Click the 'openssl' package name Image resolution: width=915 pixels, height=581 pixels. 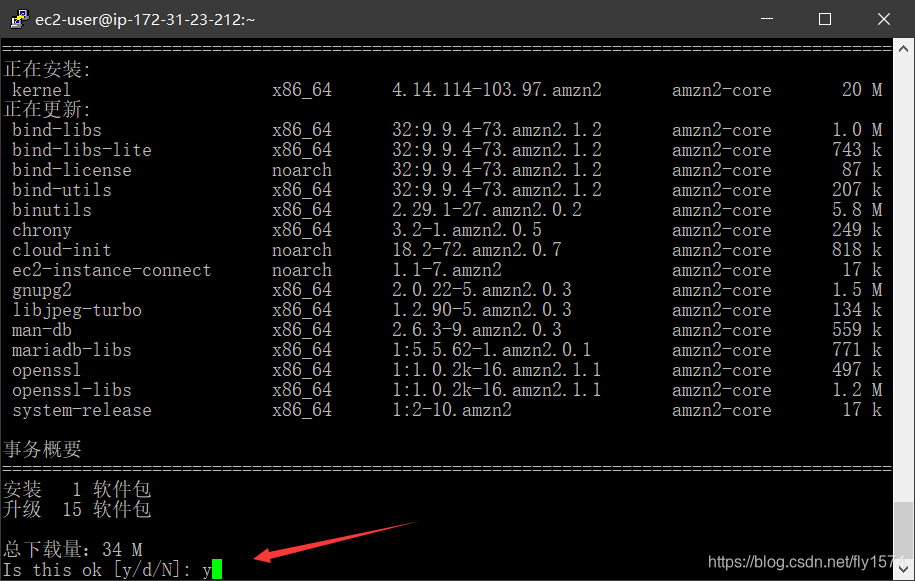[x=47, y=370]
